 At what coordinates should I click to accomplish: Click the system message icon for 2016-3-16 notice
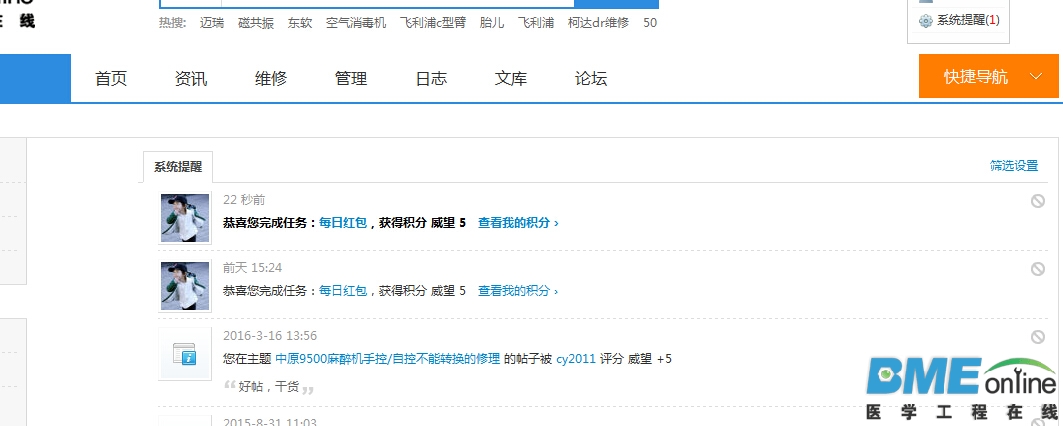click(185, 354)
